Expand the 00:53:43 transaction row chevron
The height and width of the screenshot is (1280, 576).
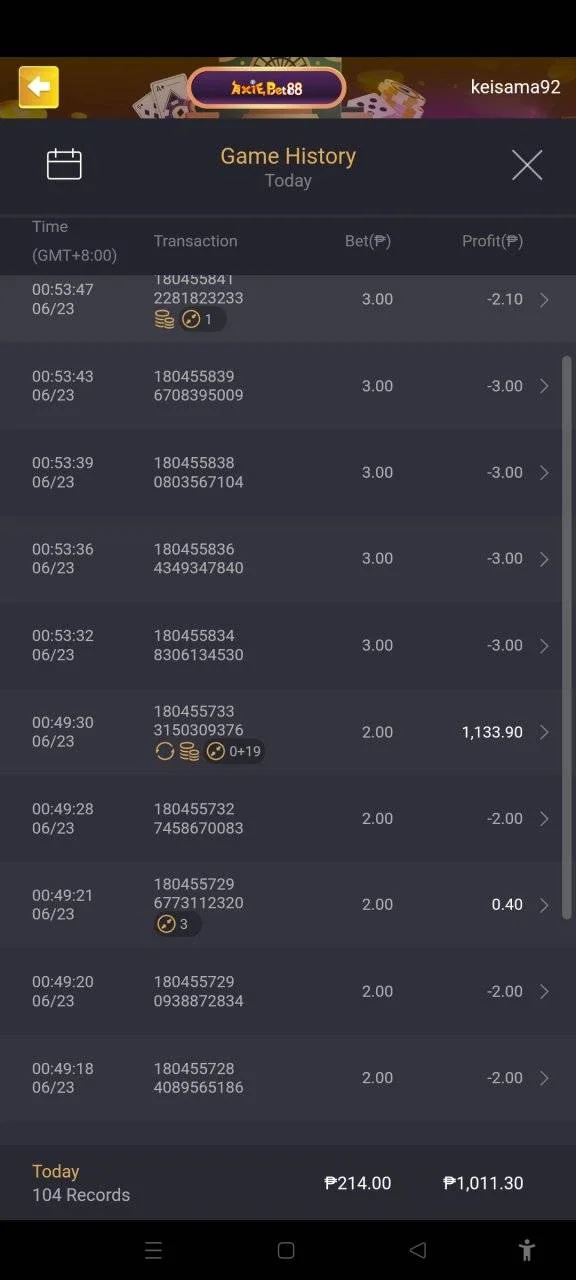544,386
